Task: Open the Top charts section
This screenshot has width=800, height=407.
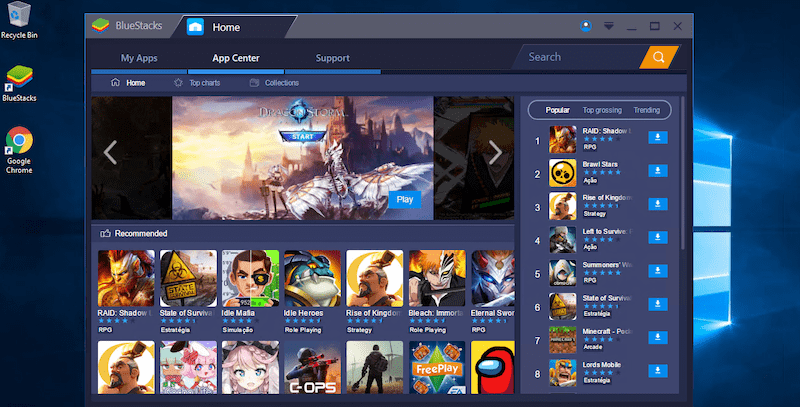Action: pyautogui.click(x=197, y=83)
